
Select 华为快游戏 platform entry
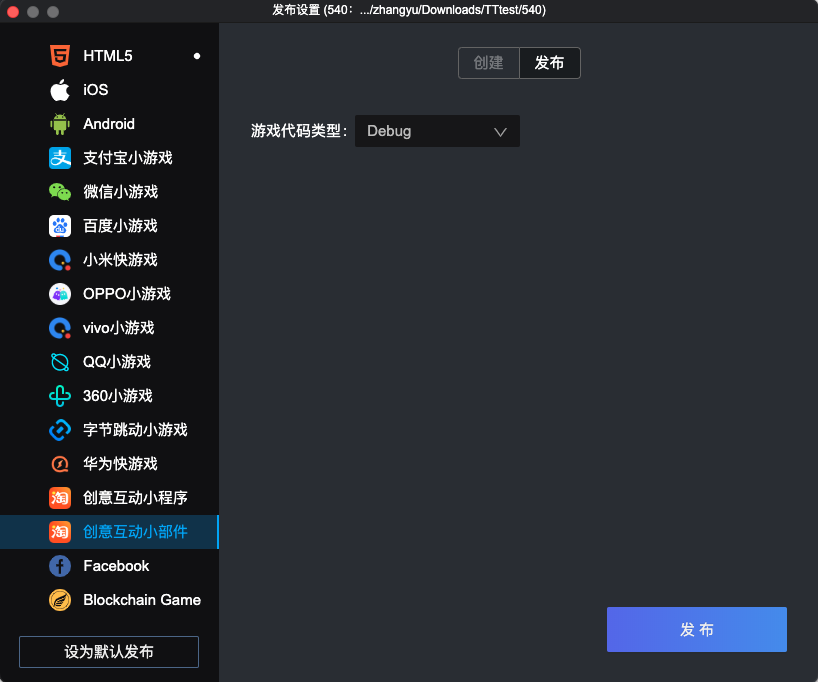click(x=120, y=464)
